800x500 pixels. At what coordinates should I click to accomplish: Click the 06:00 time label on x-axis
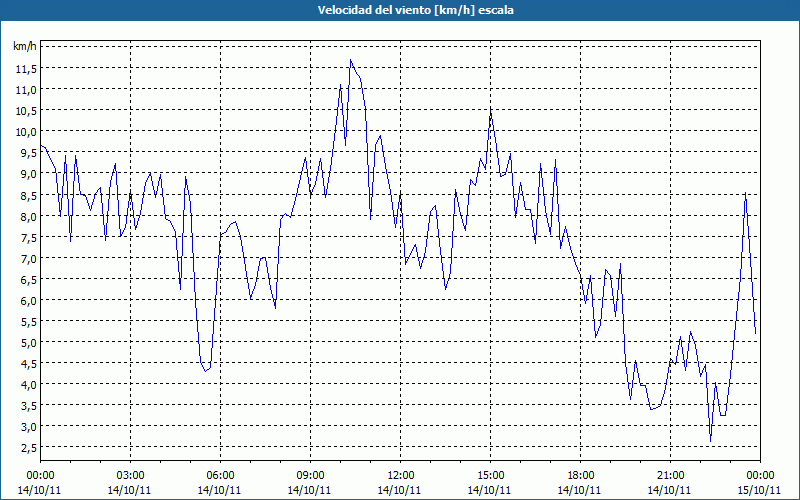(220, 476)
